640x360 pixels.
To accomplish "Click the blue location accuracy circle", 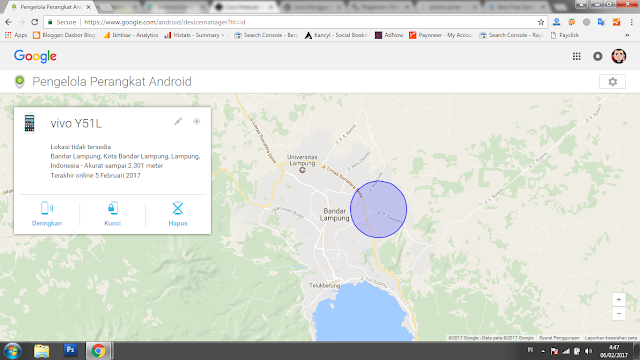I will (378, 209).
